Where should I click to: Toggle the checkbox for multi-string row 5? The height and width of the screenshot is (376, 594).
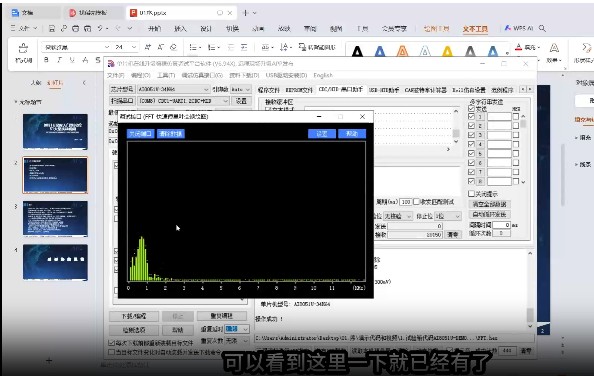(x=471, y=154)
